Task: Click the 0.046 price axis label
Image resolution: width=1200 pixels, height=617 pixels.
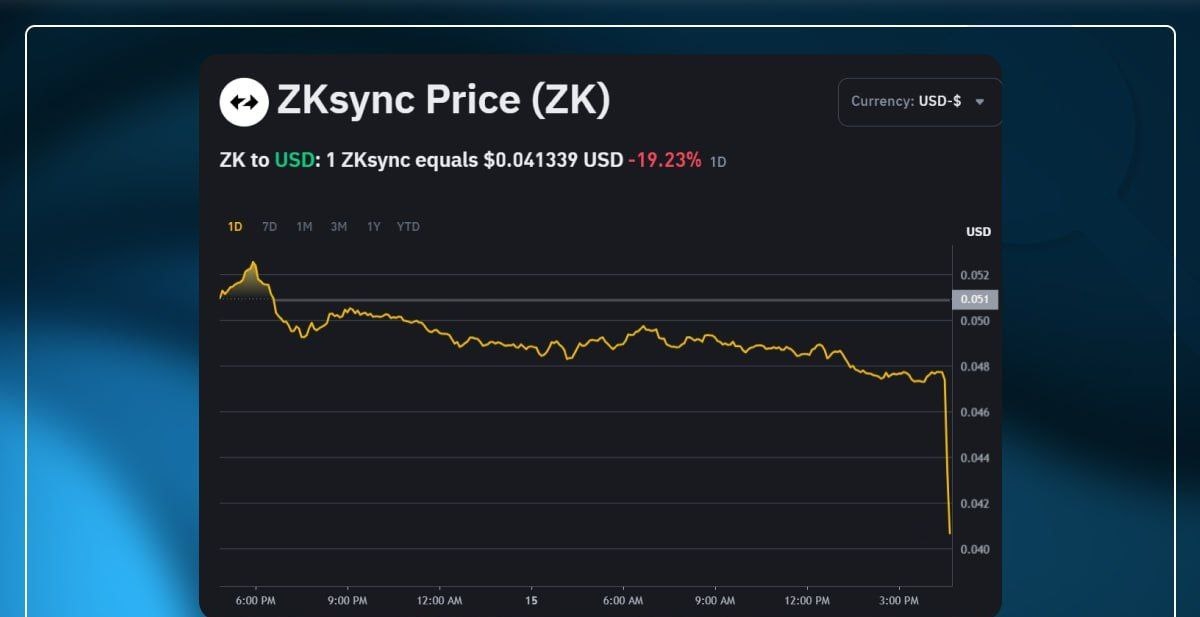Action: point(974,412)
